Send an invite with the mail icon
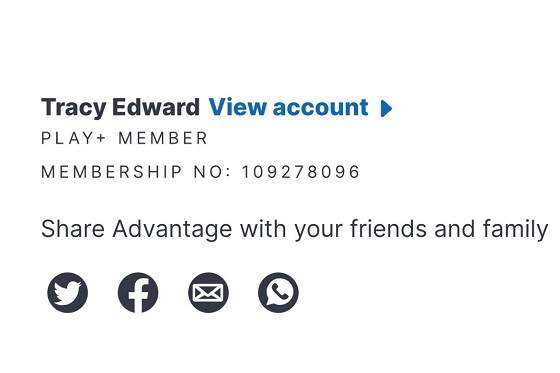560x373 pixels. [x=208, y=293]
